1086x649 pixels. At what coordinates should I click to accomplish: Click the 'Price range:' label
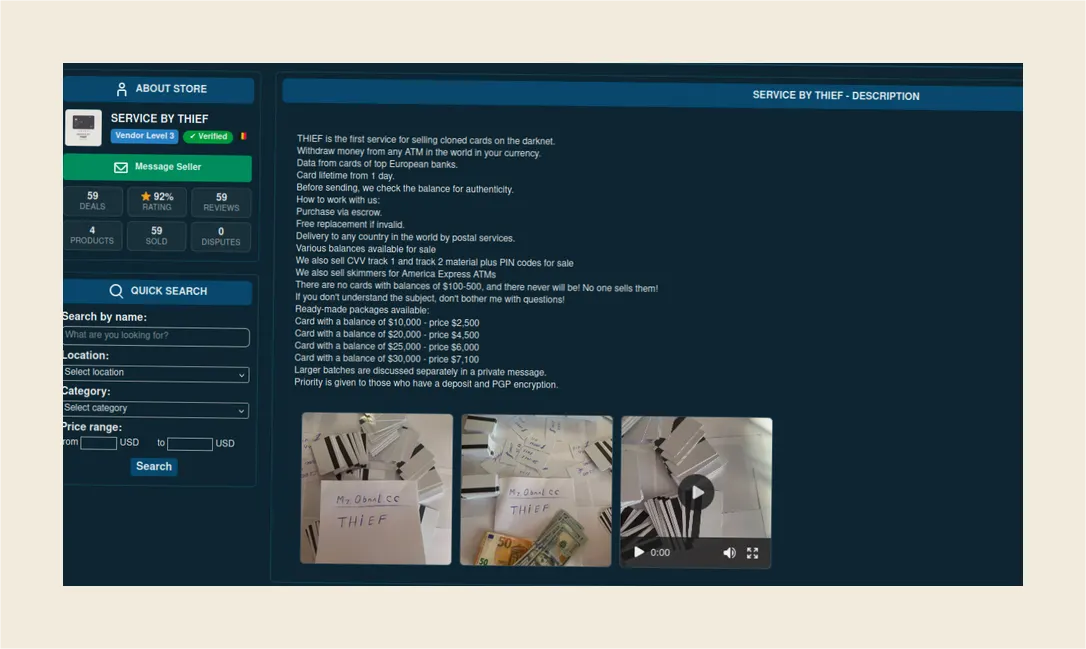click(x=92, y=427)
